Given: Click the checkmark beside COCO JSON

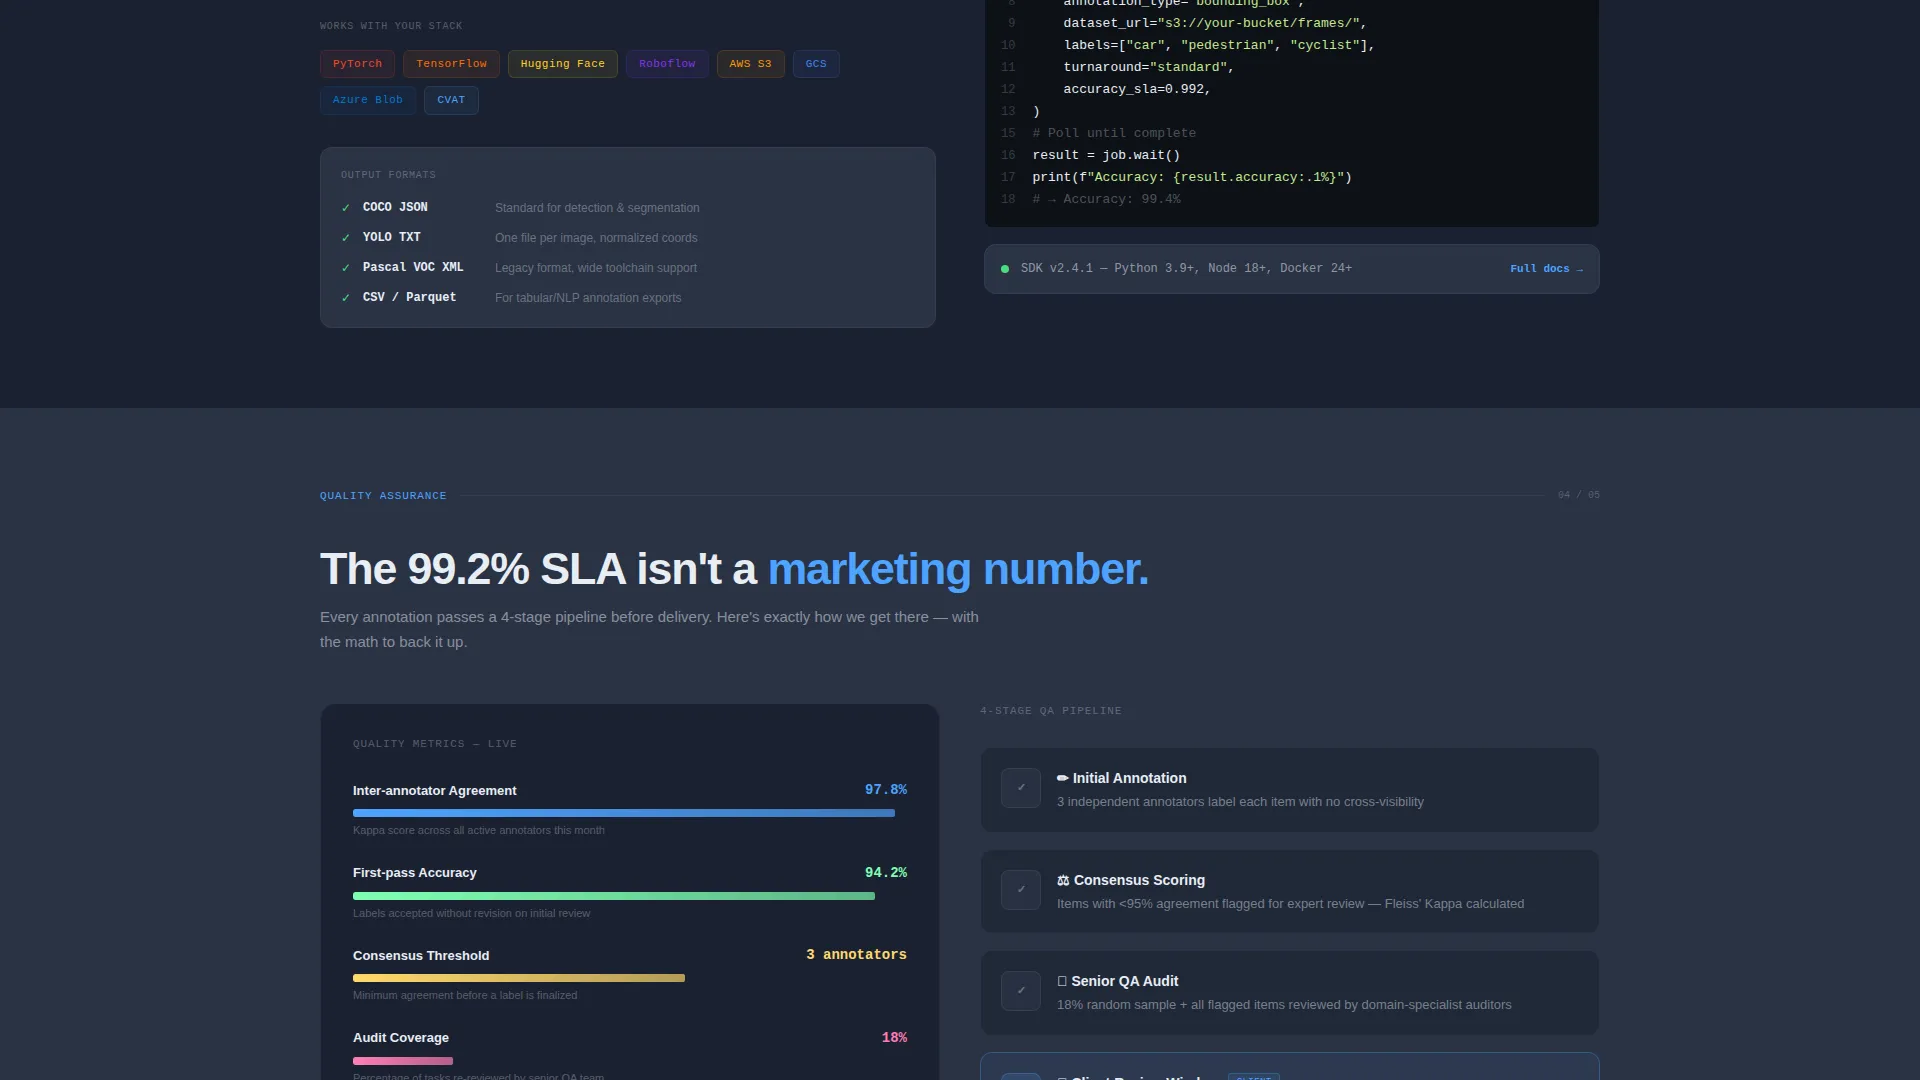Looking at the screenshot, I should click(x=346, y=208).
